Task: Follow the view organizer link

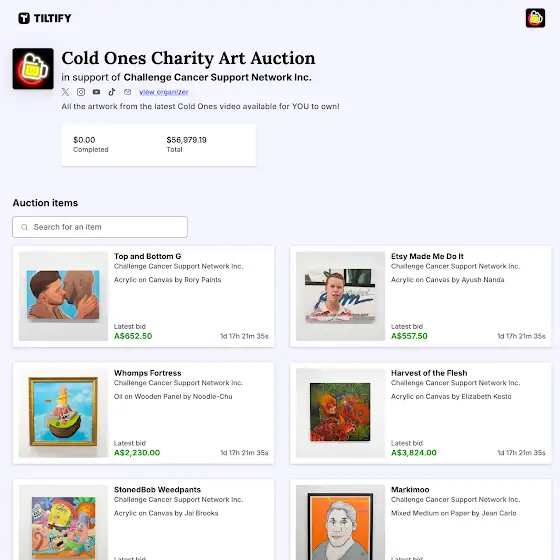Action: pos(164,92)
